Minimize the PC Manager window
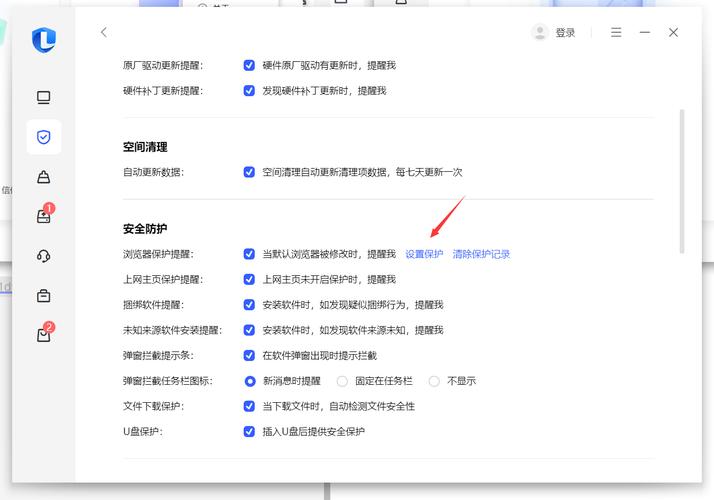The width and height of the screenshot is (714, 500). click(645, 32)
